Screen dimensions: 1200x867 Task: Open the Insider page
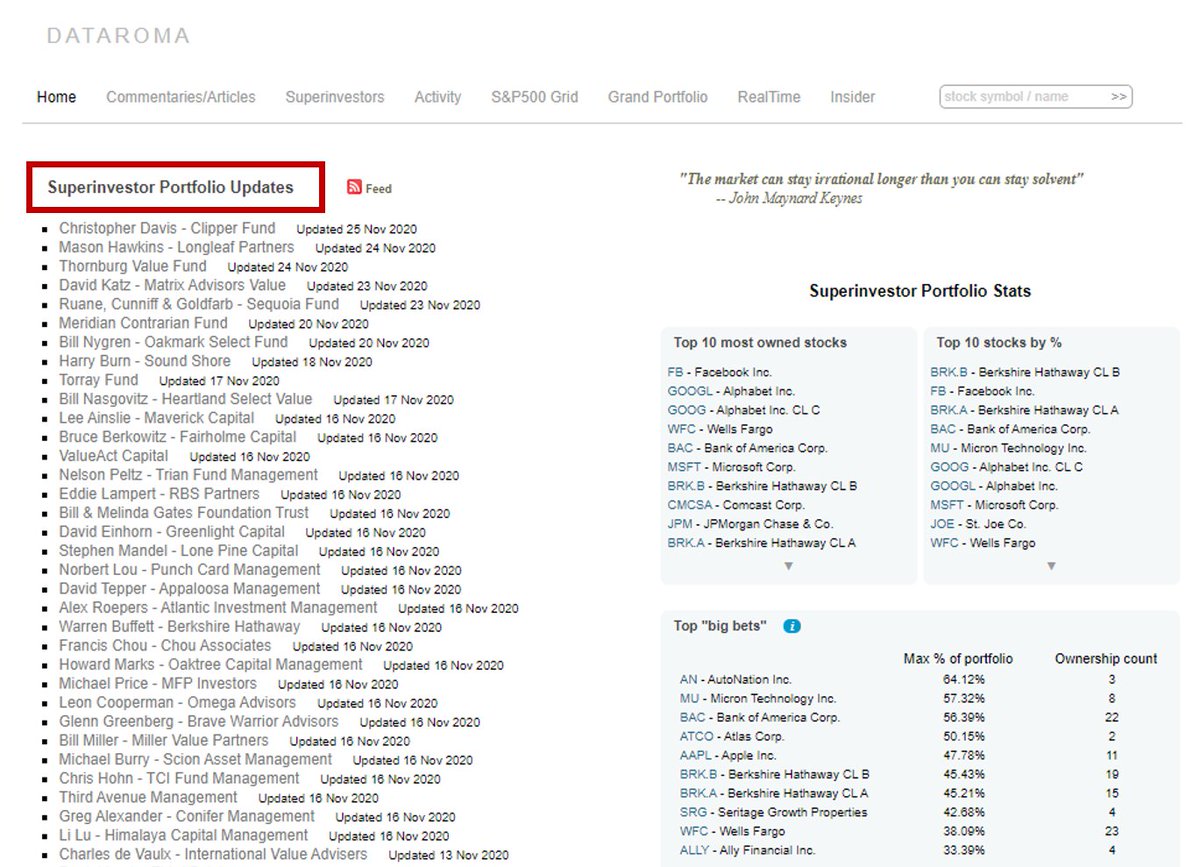tap(852, 97)
